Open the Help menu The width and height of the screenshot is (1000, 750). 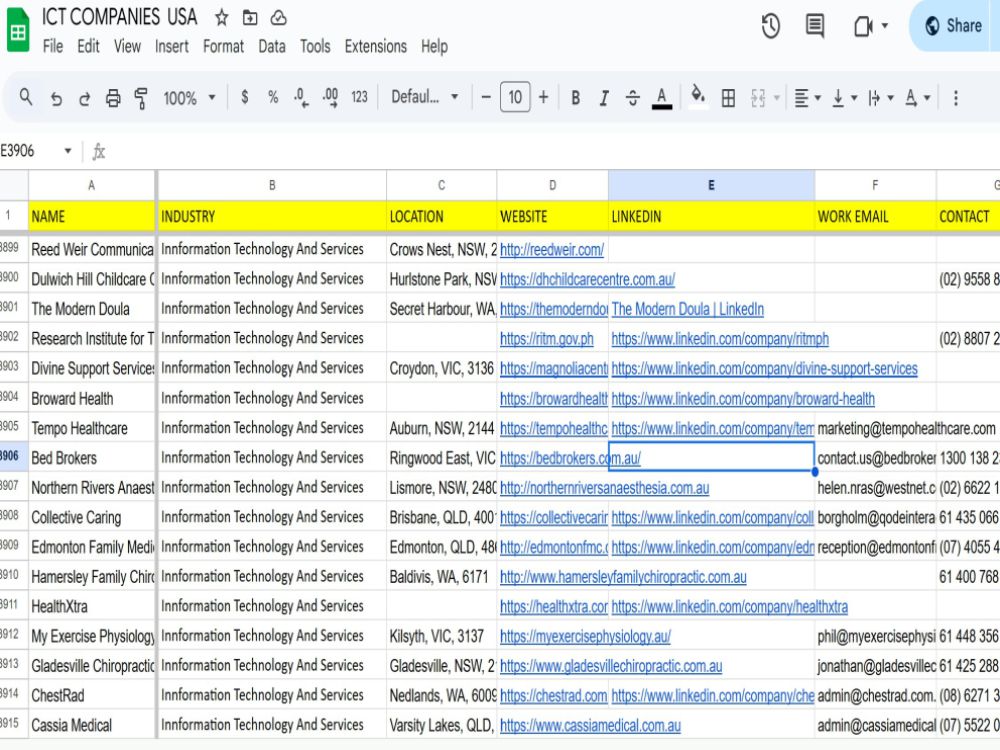[x=434, y=46]
